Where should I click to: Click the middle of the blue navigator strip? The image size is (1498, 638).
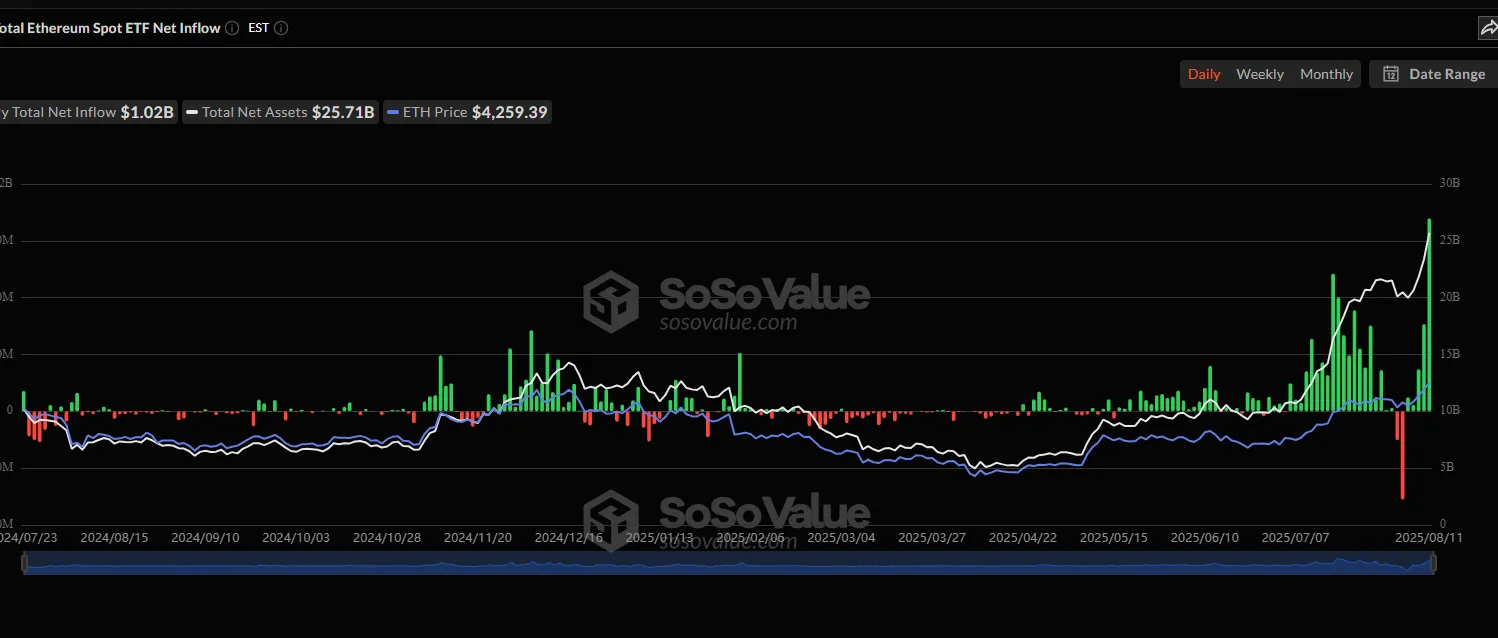pos(728,564)
